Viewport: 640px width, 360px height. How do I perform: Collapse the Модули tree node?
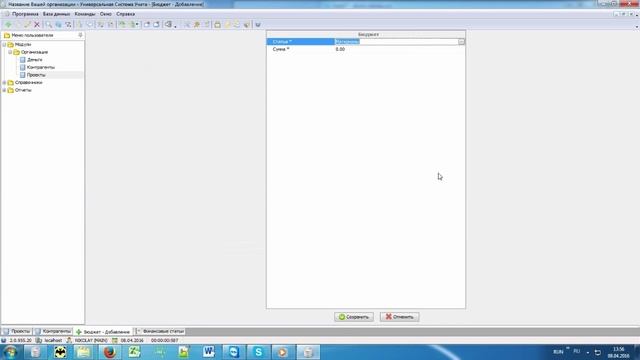pyautogui.click(x=4, y=44)
